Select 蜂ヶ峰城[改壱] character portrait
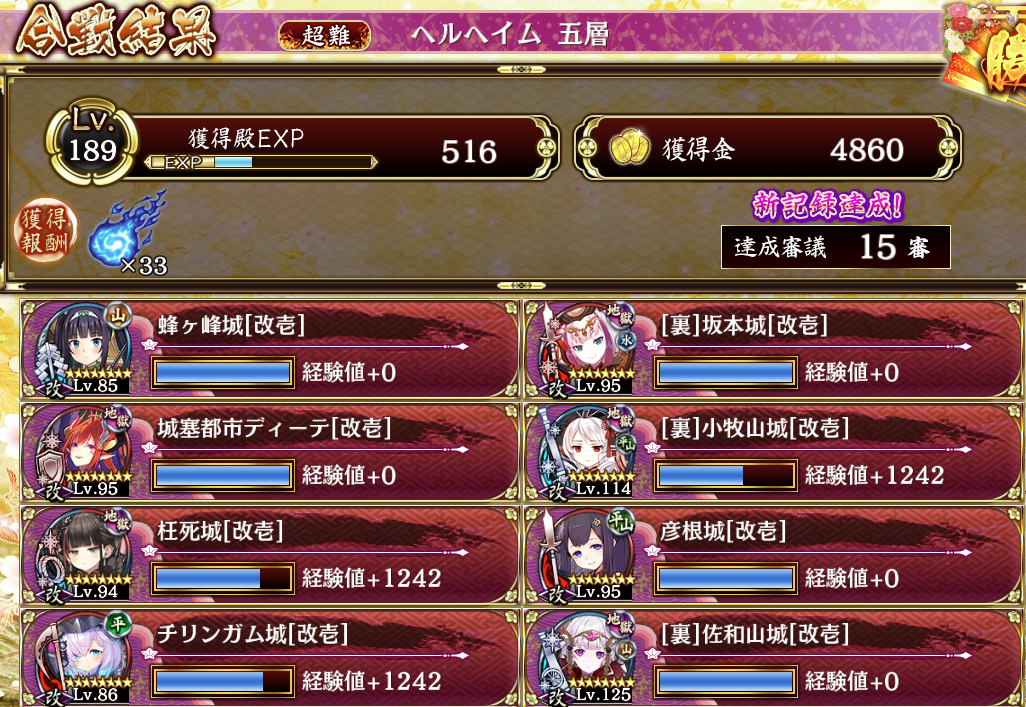The width and height of the screenshot is (1026, 707). [82, 349]
